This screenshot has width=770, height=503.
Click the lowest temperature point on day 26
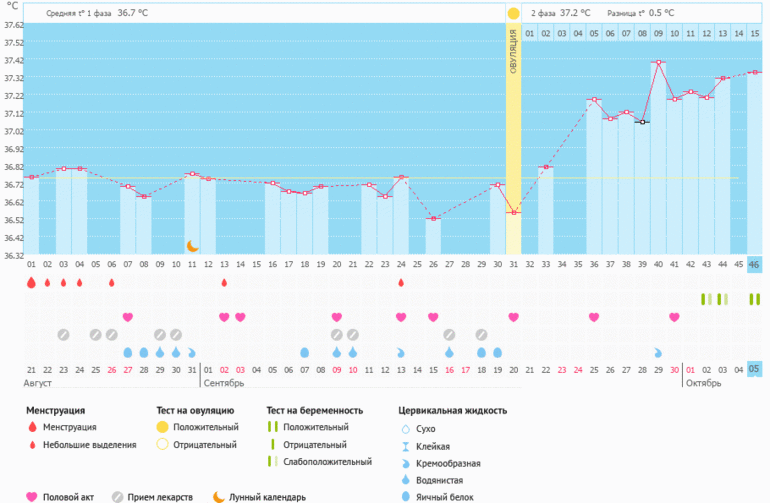[x=433, y=219]
